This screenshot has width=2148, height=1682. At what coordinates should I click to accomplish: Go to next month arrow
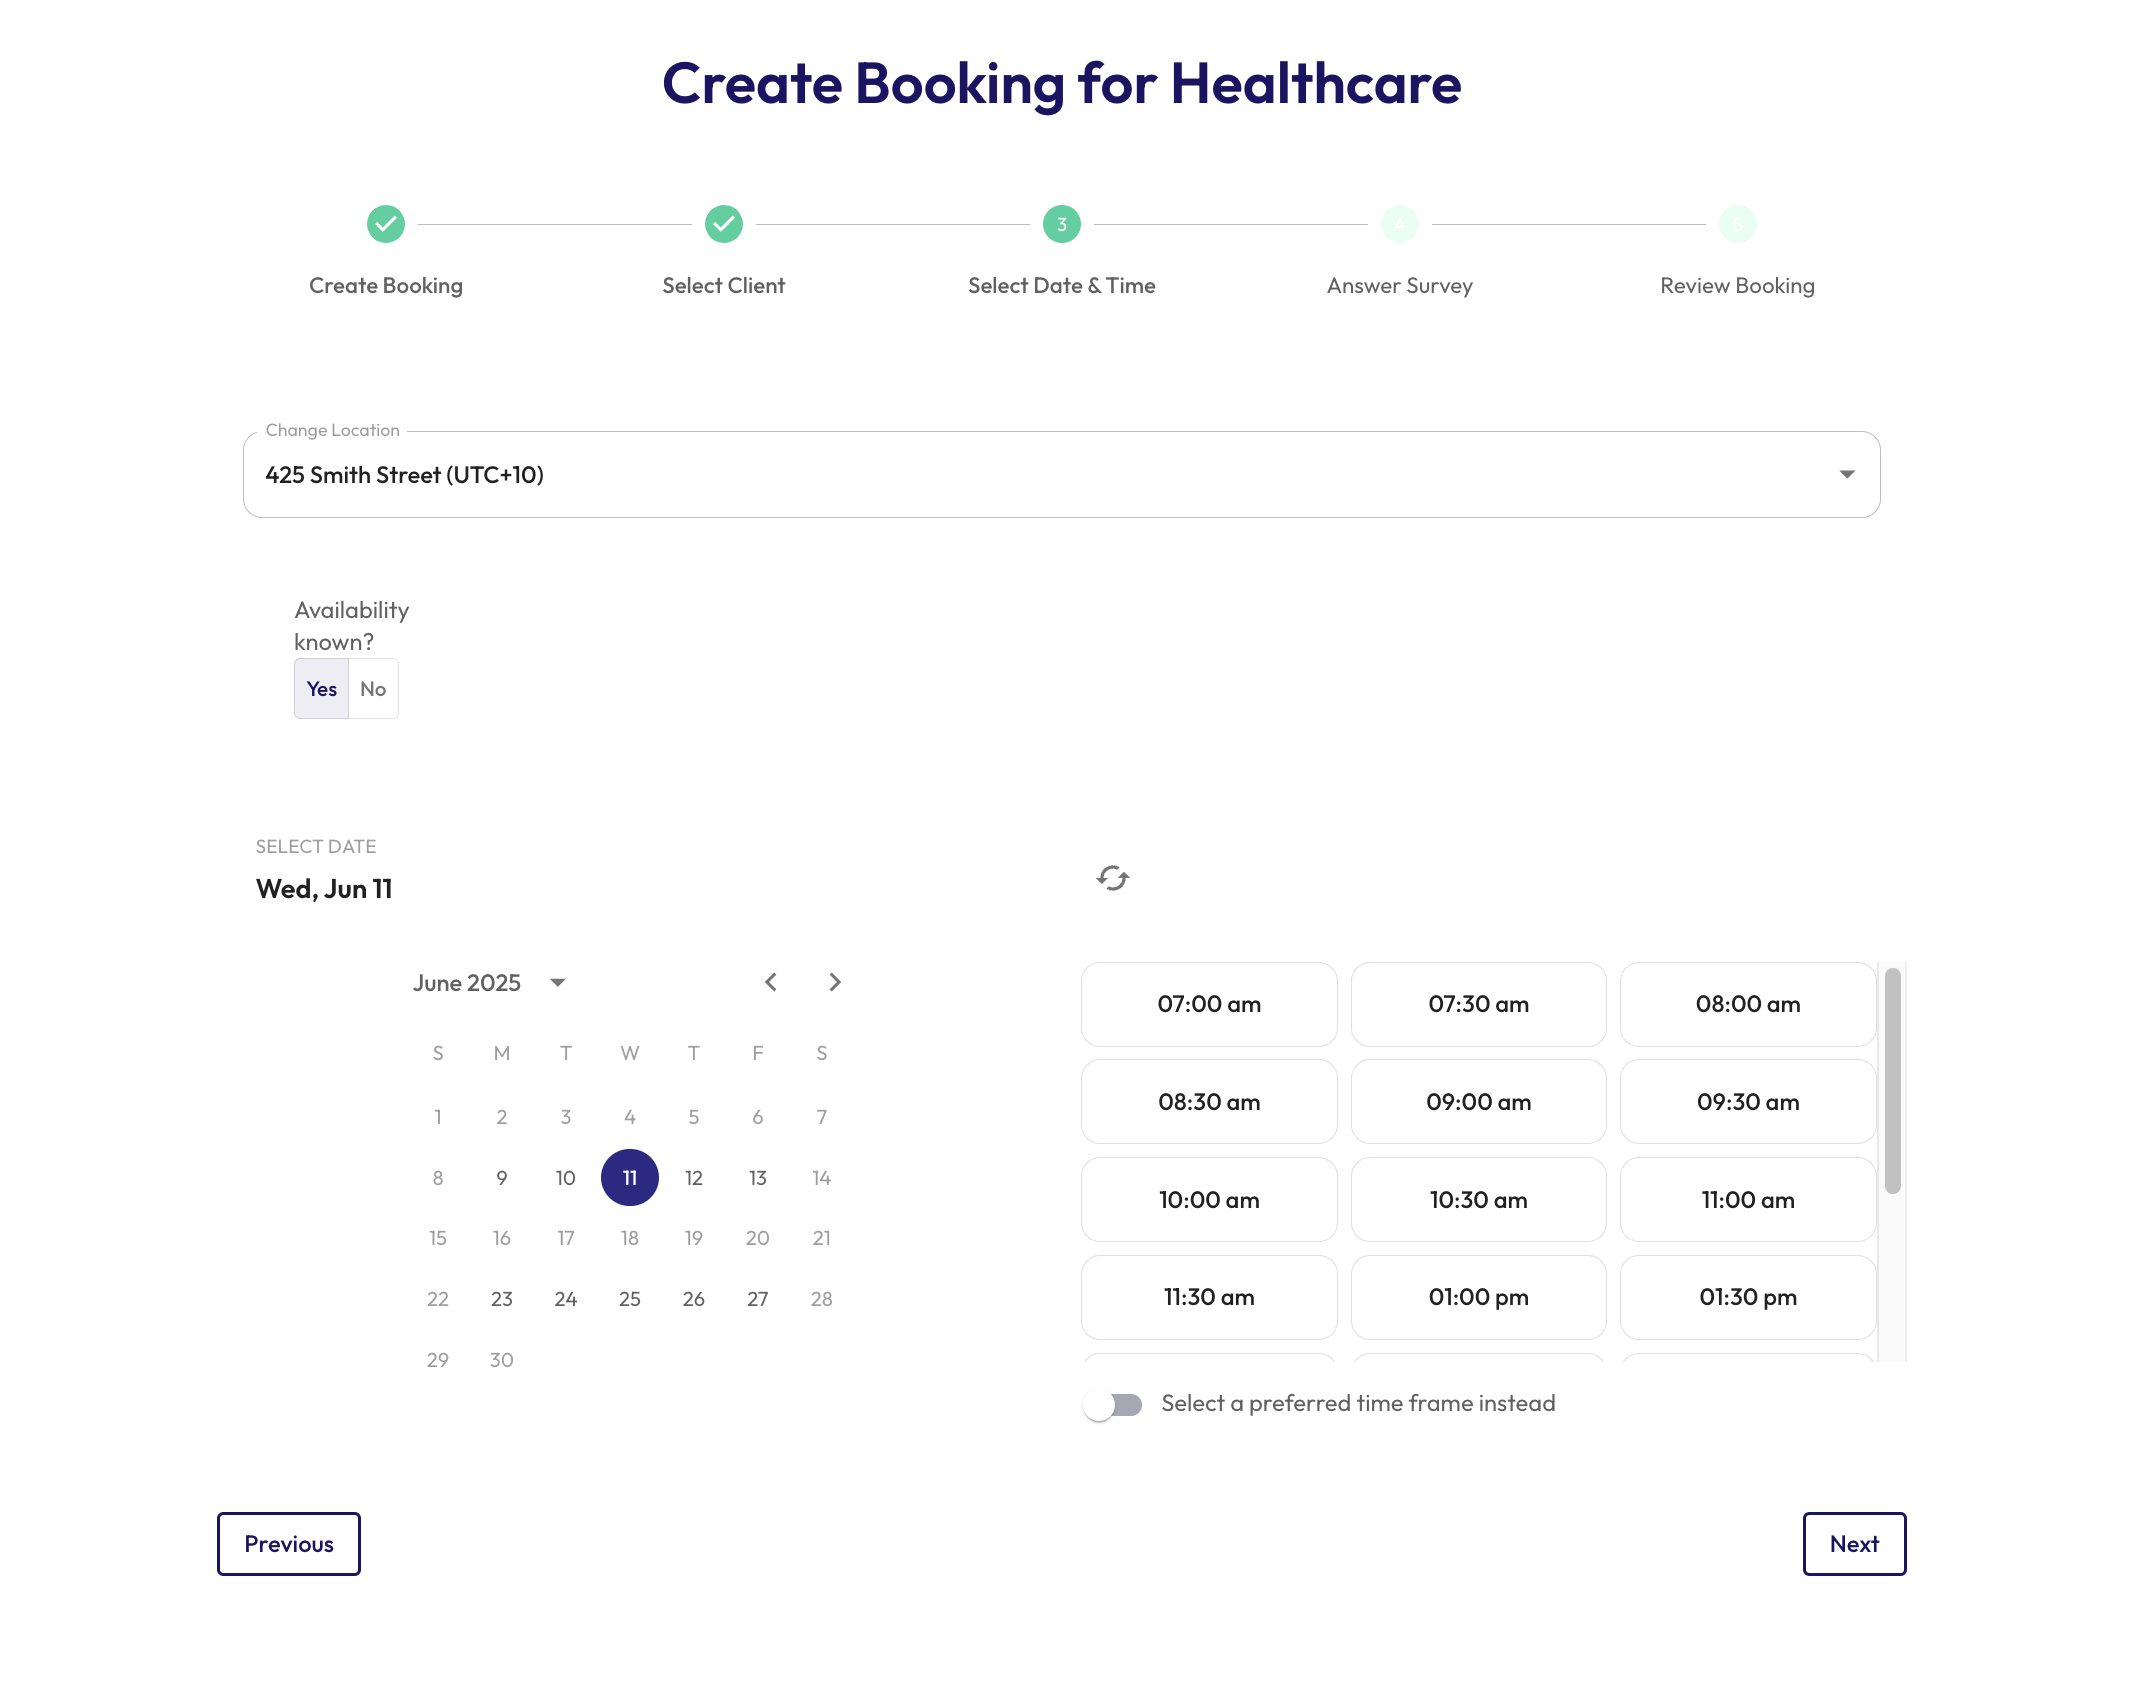coord(835,982)
